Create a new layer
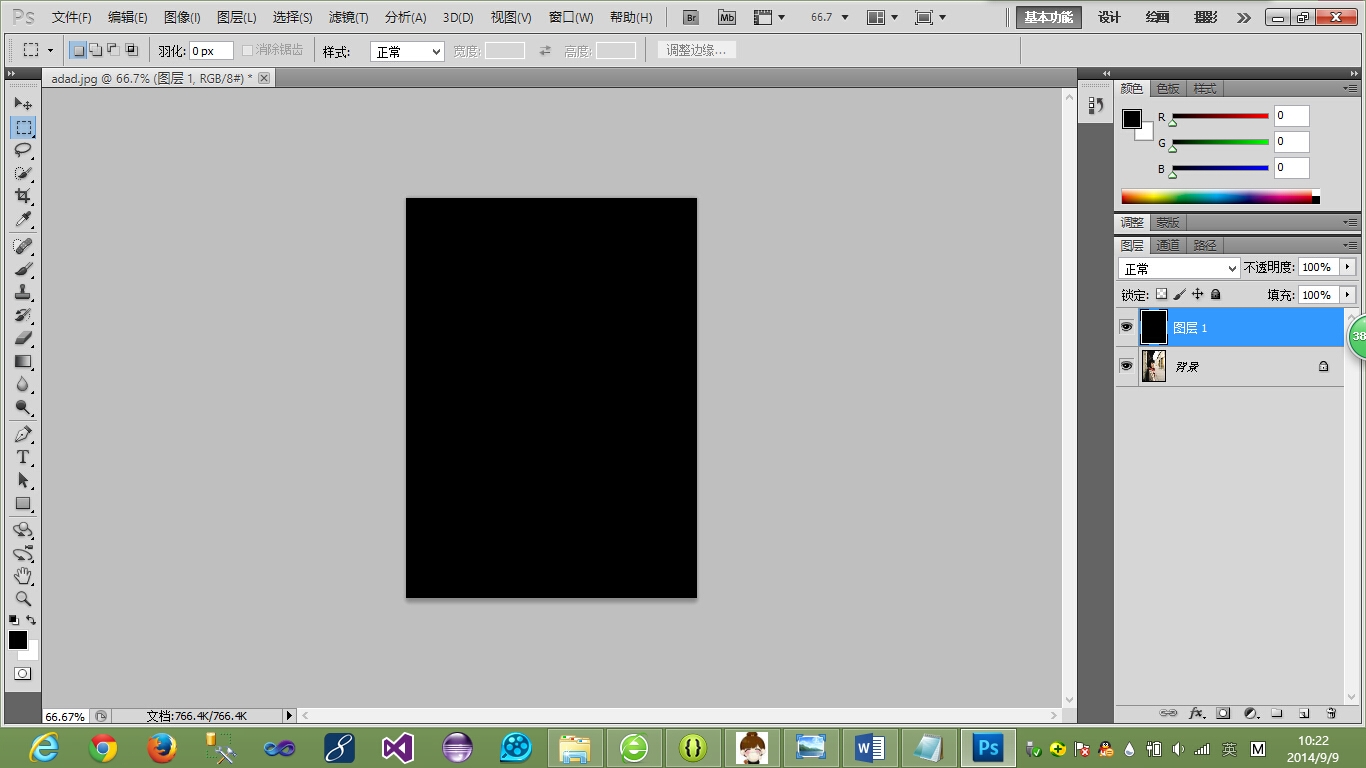1366x768 pixels. 1304,713
